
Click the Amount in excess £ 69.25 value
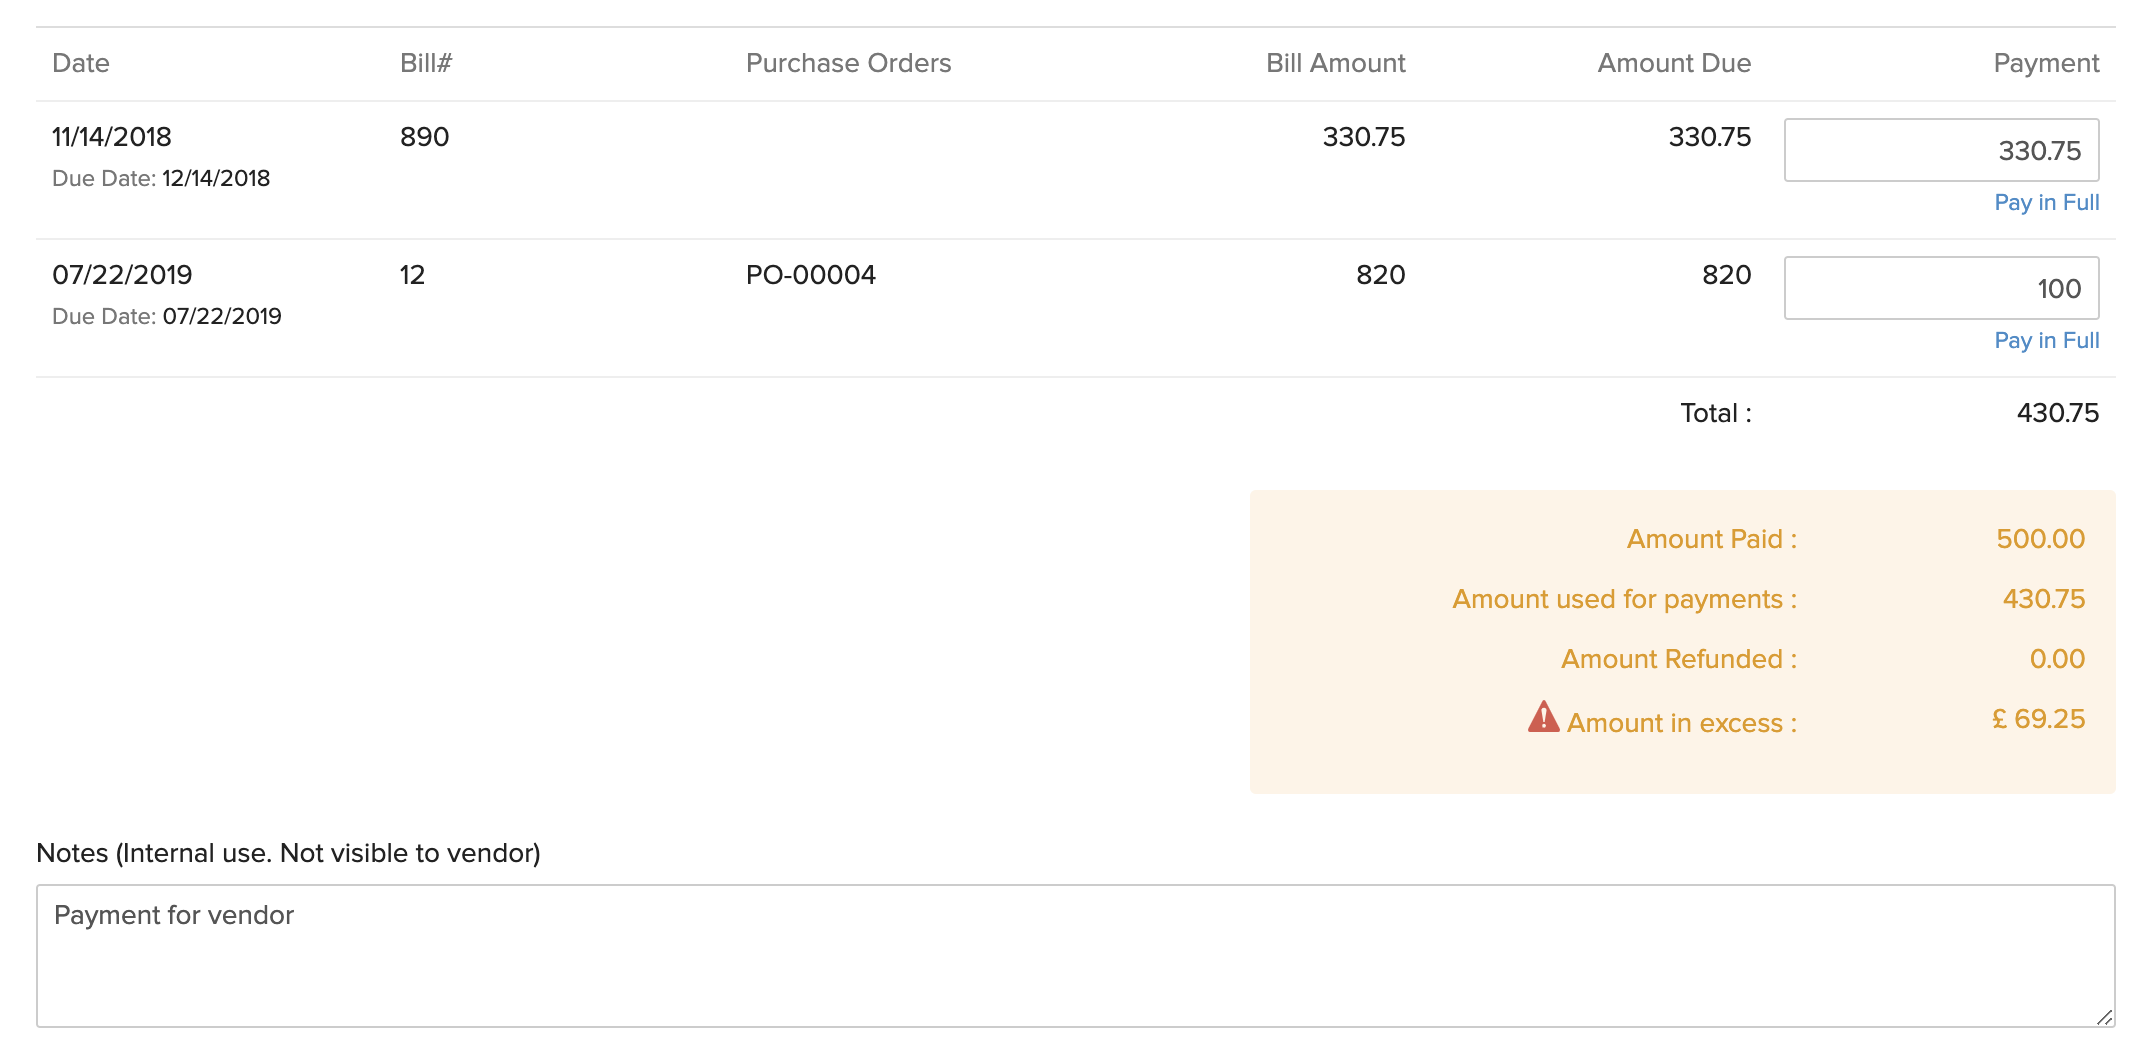[2038, 719]
